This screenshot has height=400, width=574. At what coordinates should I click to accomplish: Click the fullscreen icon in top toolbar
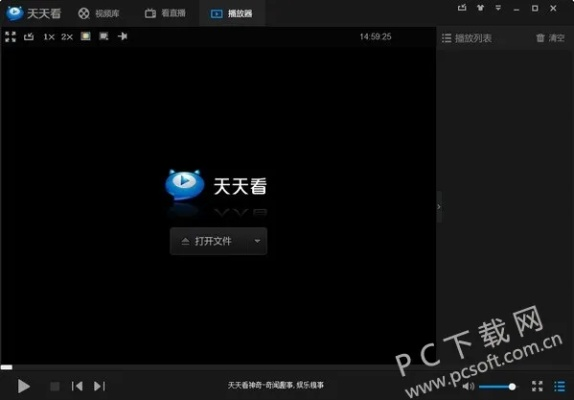pos(11,37)
